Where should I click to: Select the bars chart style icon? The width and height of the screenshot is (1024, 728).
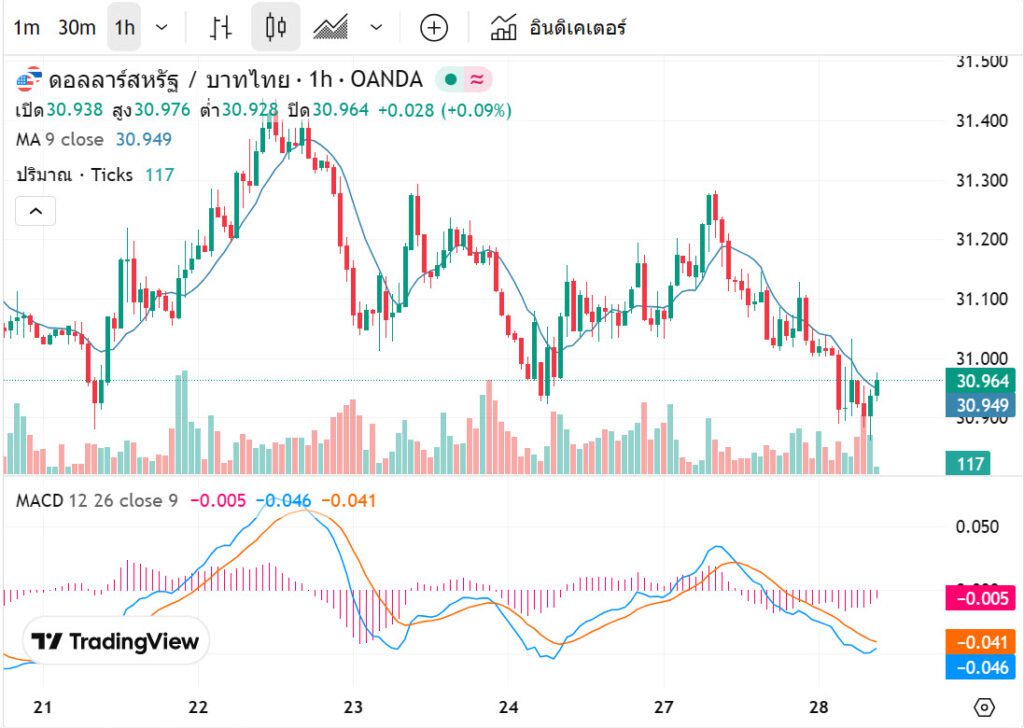pyautogui.click(x=222, y=27)
